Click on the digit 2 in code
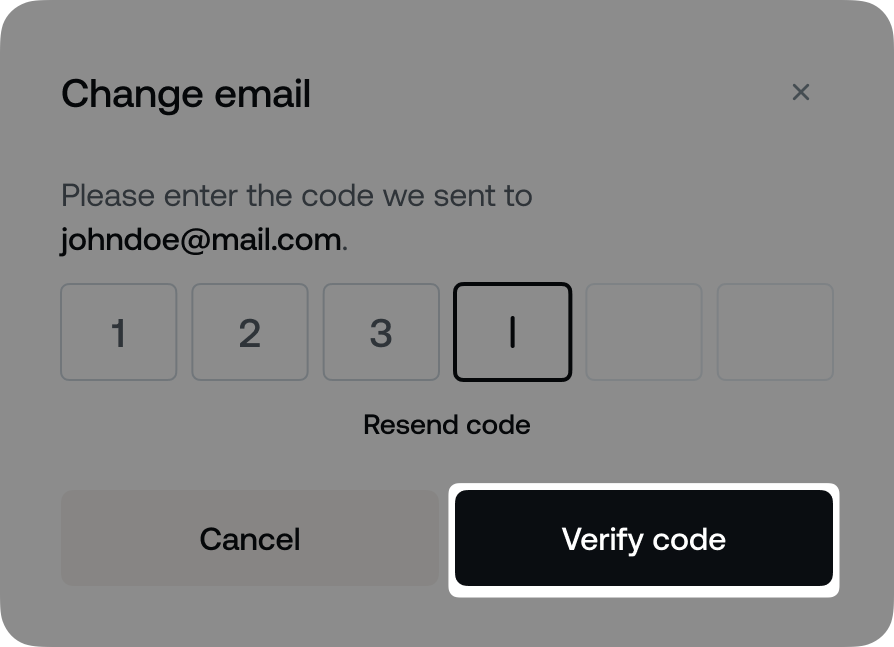The width and height of the screenshot is (894, 647). pos(250,334)
